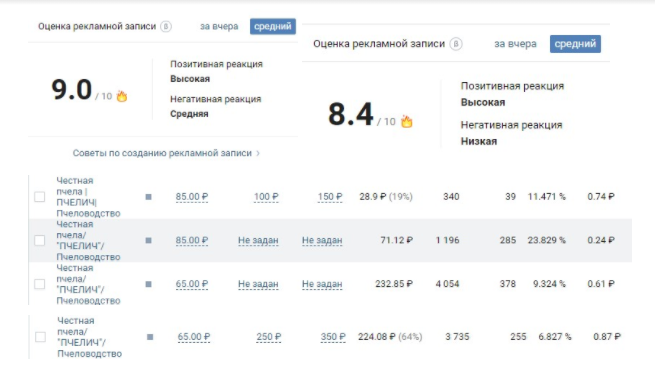Click the cost value 0.24 ₽
This screenshot has width=655, height=392.
pos(601,240)
